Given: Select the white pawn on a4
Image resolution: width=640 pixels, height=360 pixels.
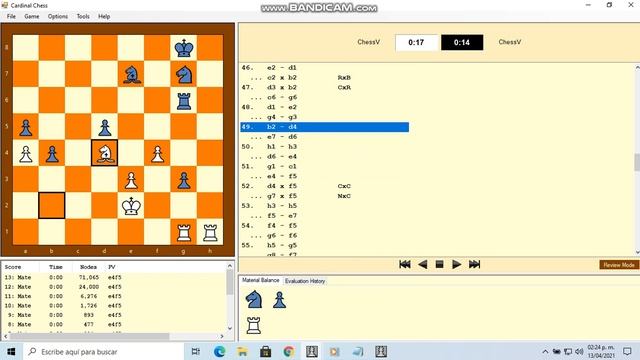Looking at the screenshot, I should click(x=26, y=153).
